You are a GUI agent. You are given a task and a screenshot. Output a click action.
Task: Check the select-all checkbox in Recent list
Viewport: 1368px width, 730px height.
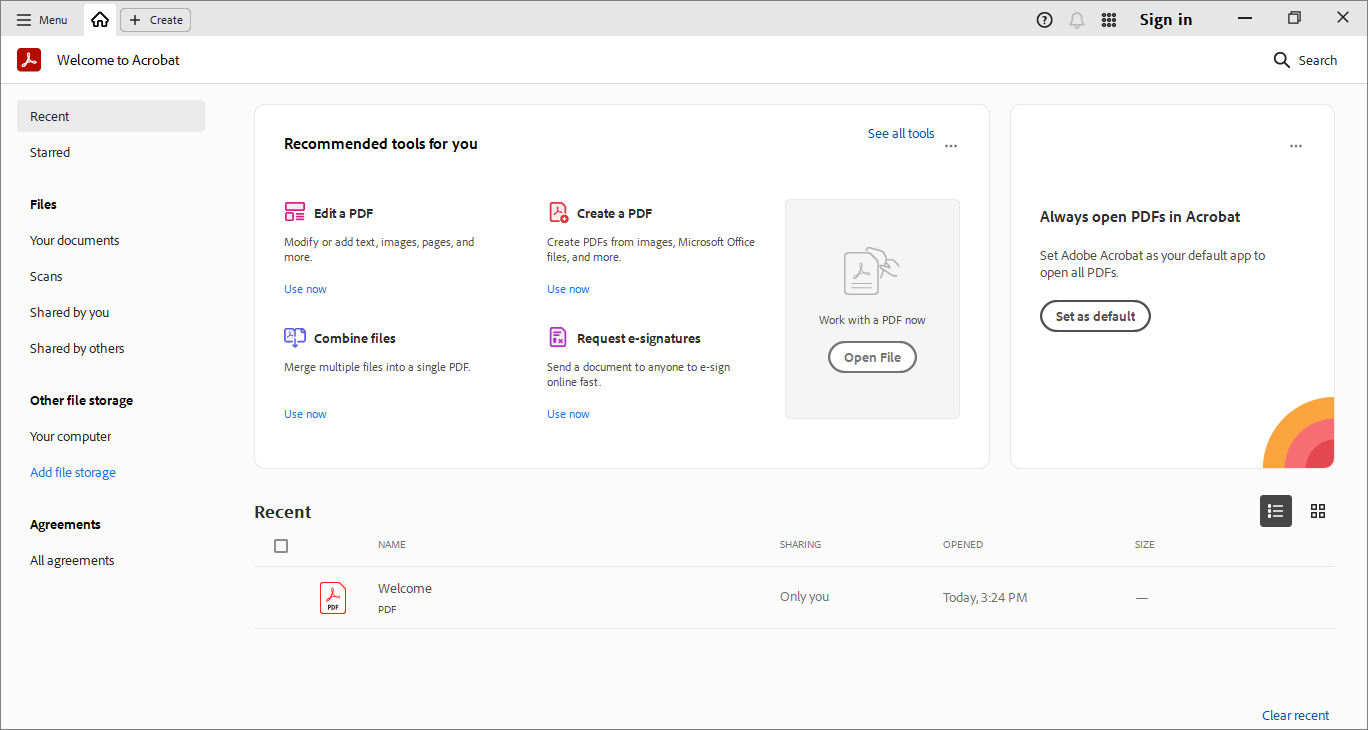point(281,546)
